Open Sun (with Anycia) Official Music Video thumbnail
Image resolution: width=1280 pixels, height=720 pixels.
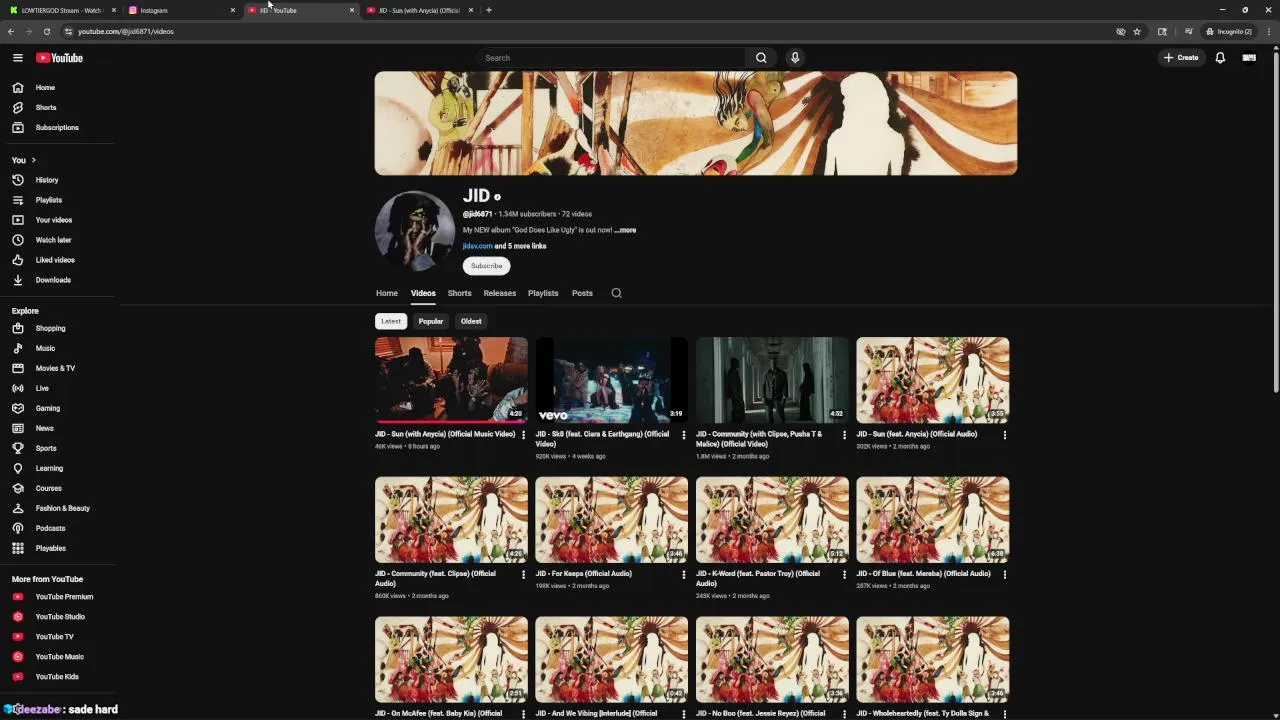click(x=451, y=380)
